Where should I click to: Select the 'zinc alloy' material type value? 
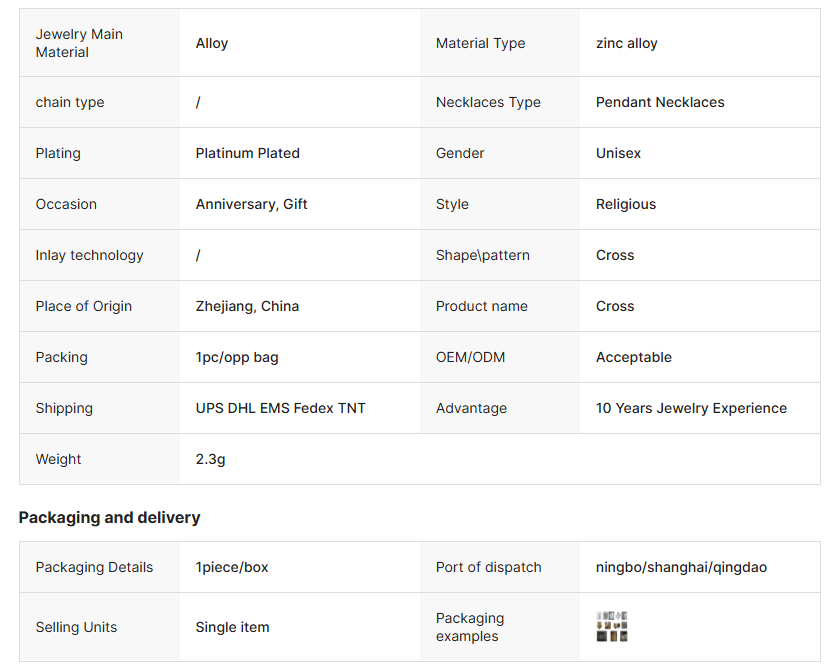click(x=626, y=43)
